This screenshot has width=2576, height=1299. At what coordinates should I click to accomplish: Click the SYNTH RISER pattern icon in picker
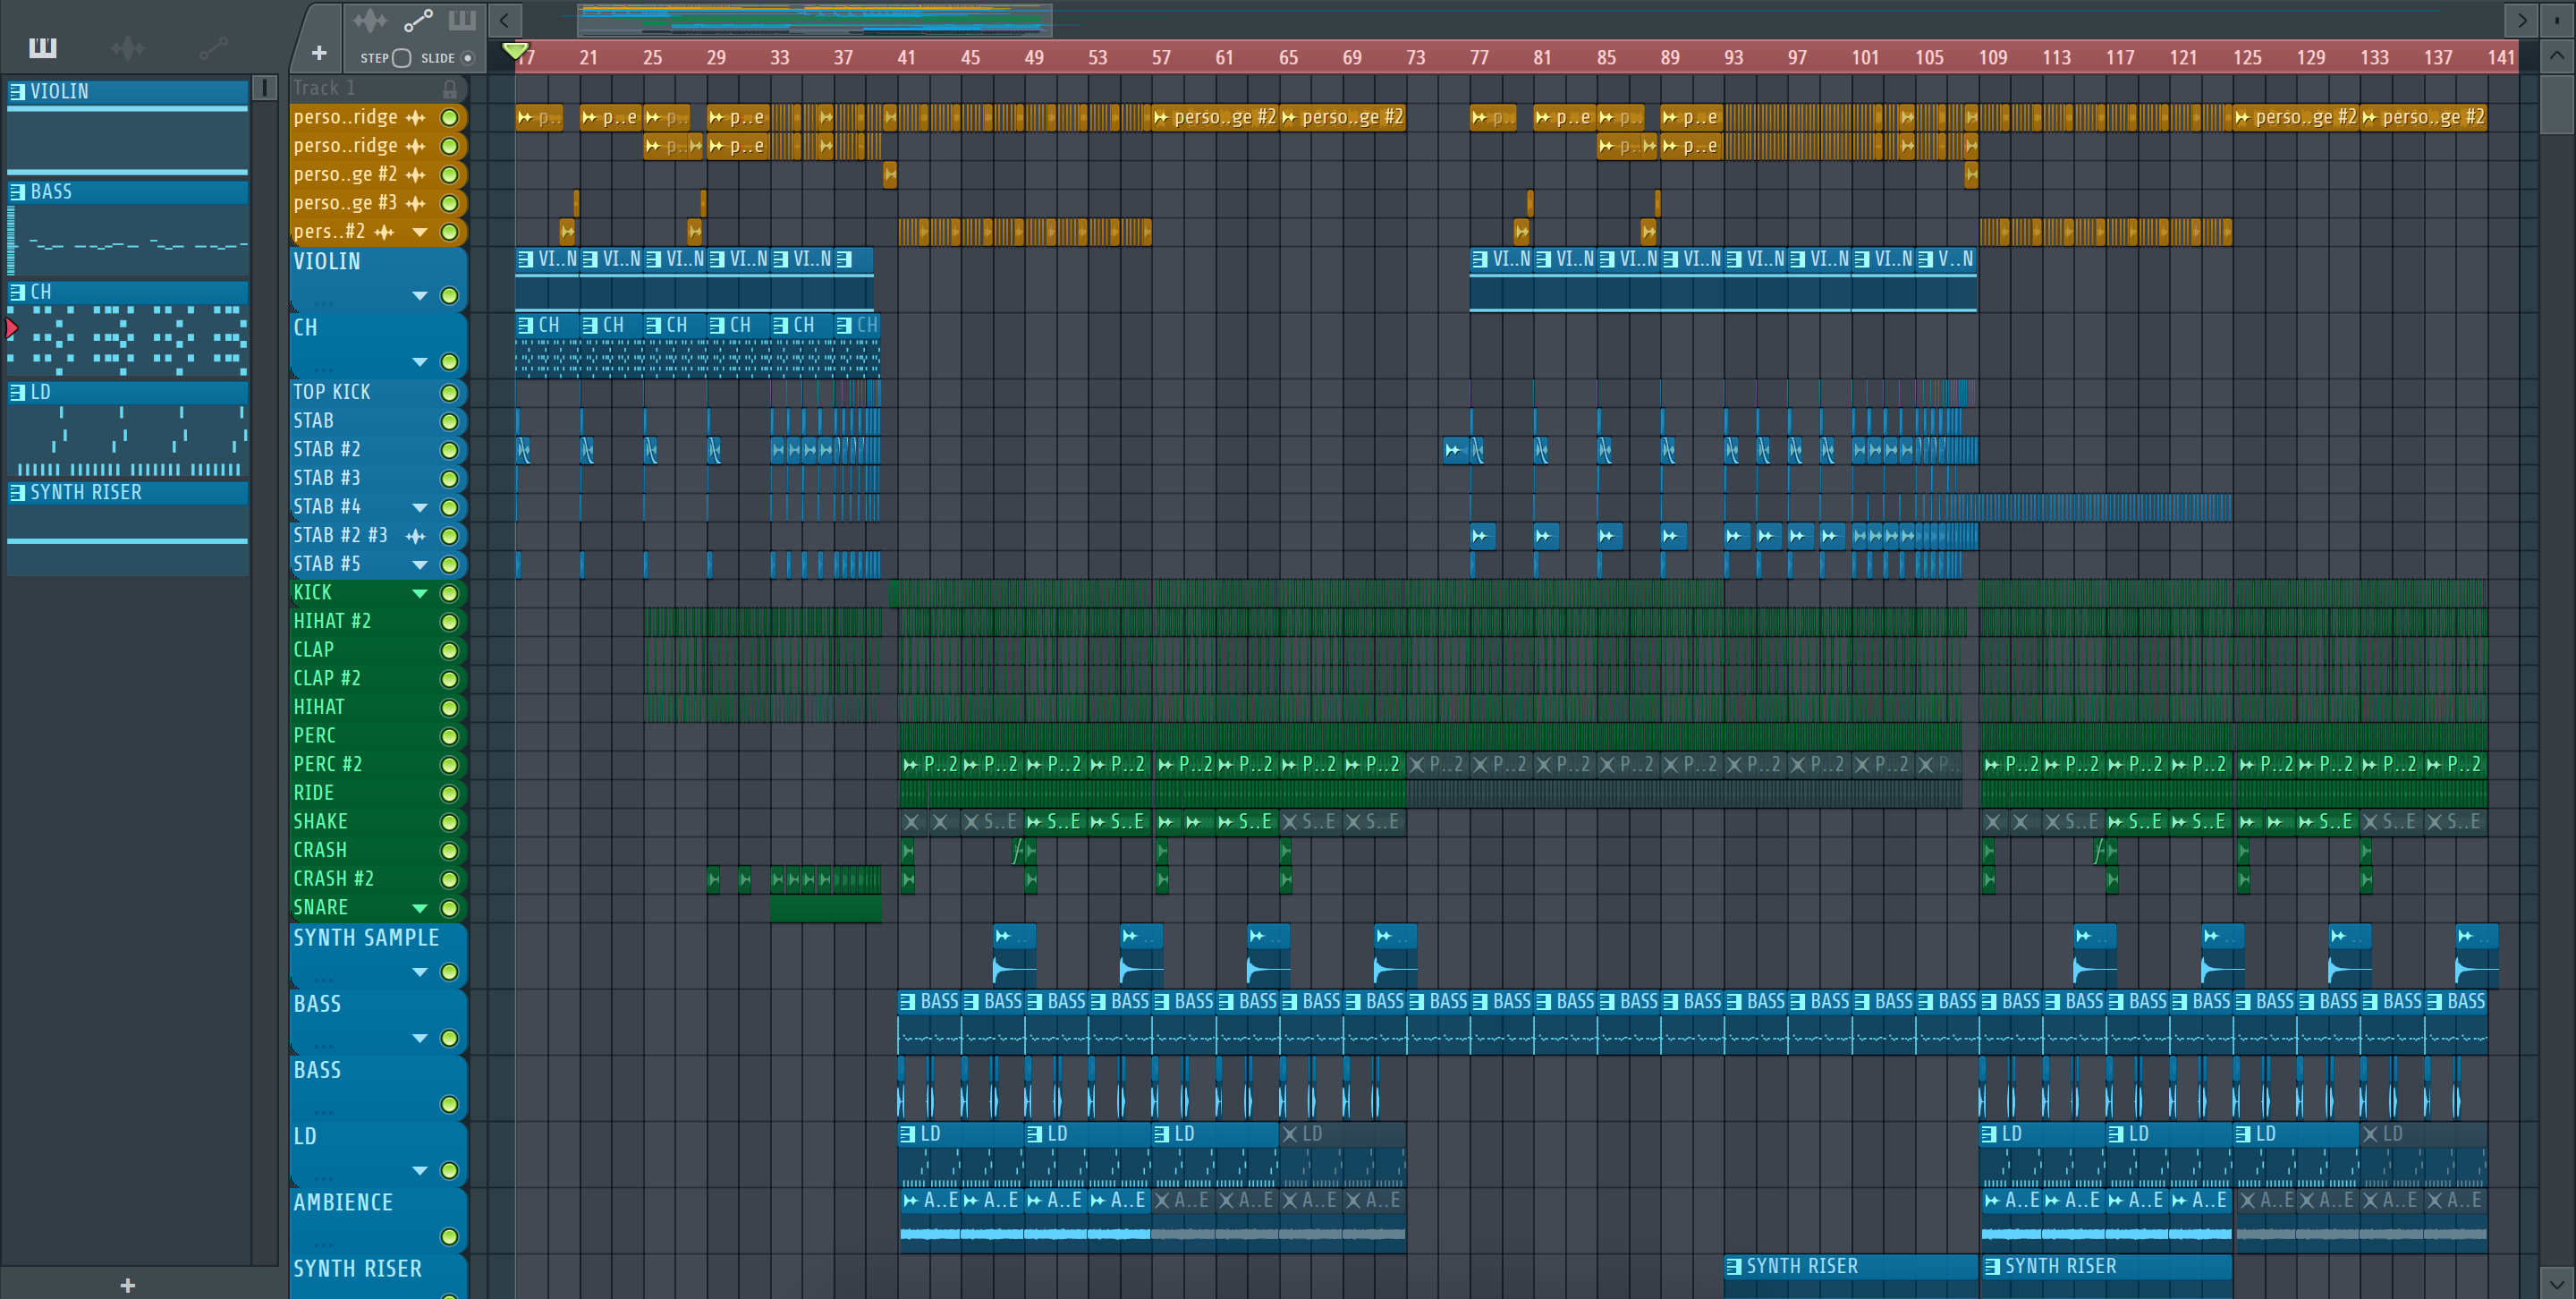click(17, 492)
